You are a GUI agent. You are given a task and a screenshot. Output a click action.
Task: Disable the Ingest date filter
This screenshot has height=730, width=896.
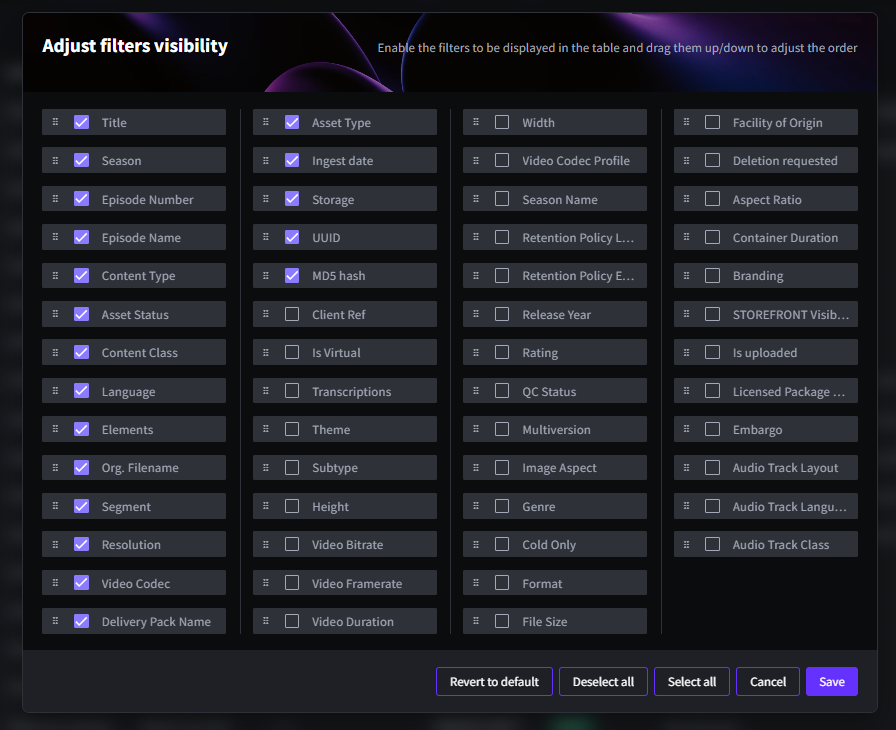292,161
